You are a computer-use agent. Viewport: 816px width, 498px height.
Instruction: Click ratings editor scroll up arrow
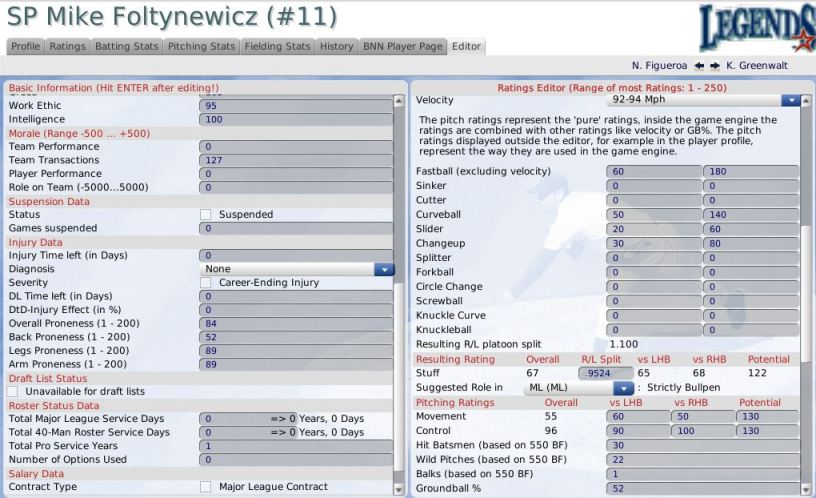coord(806,101)
